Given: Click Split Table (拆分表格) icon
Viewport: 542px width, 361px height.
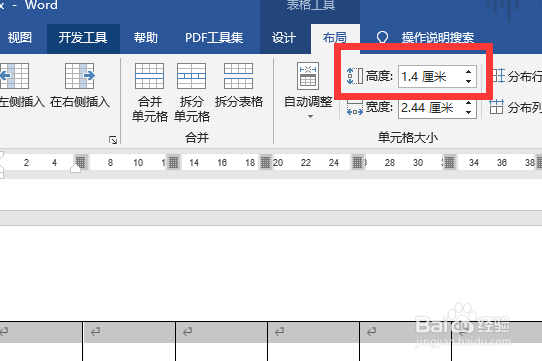Looking at the screenshot, I should 239,76.
